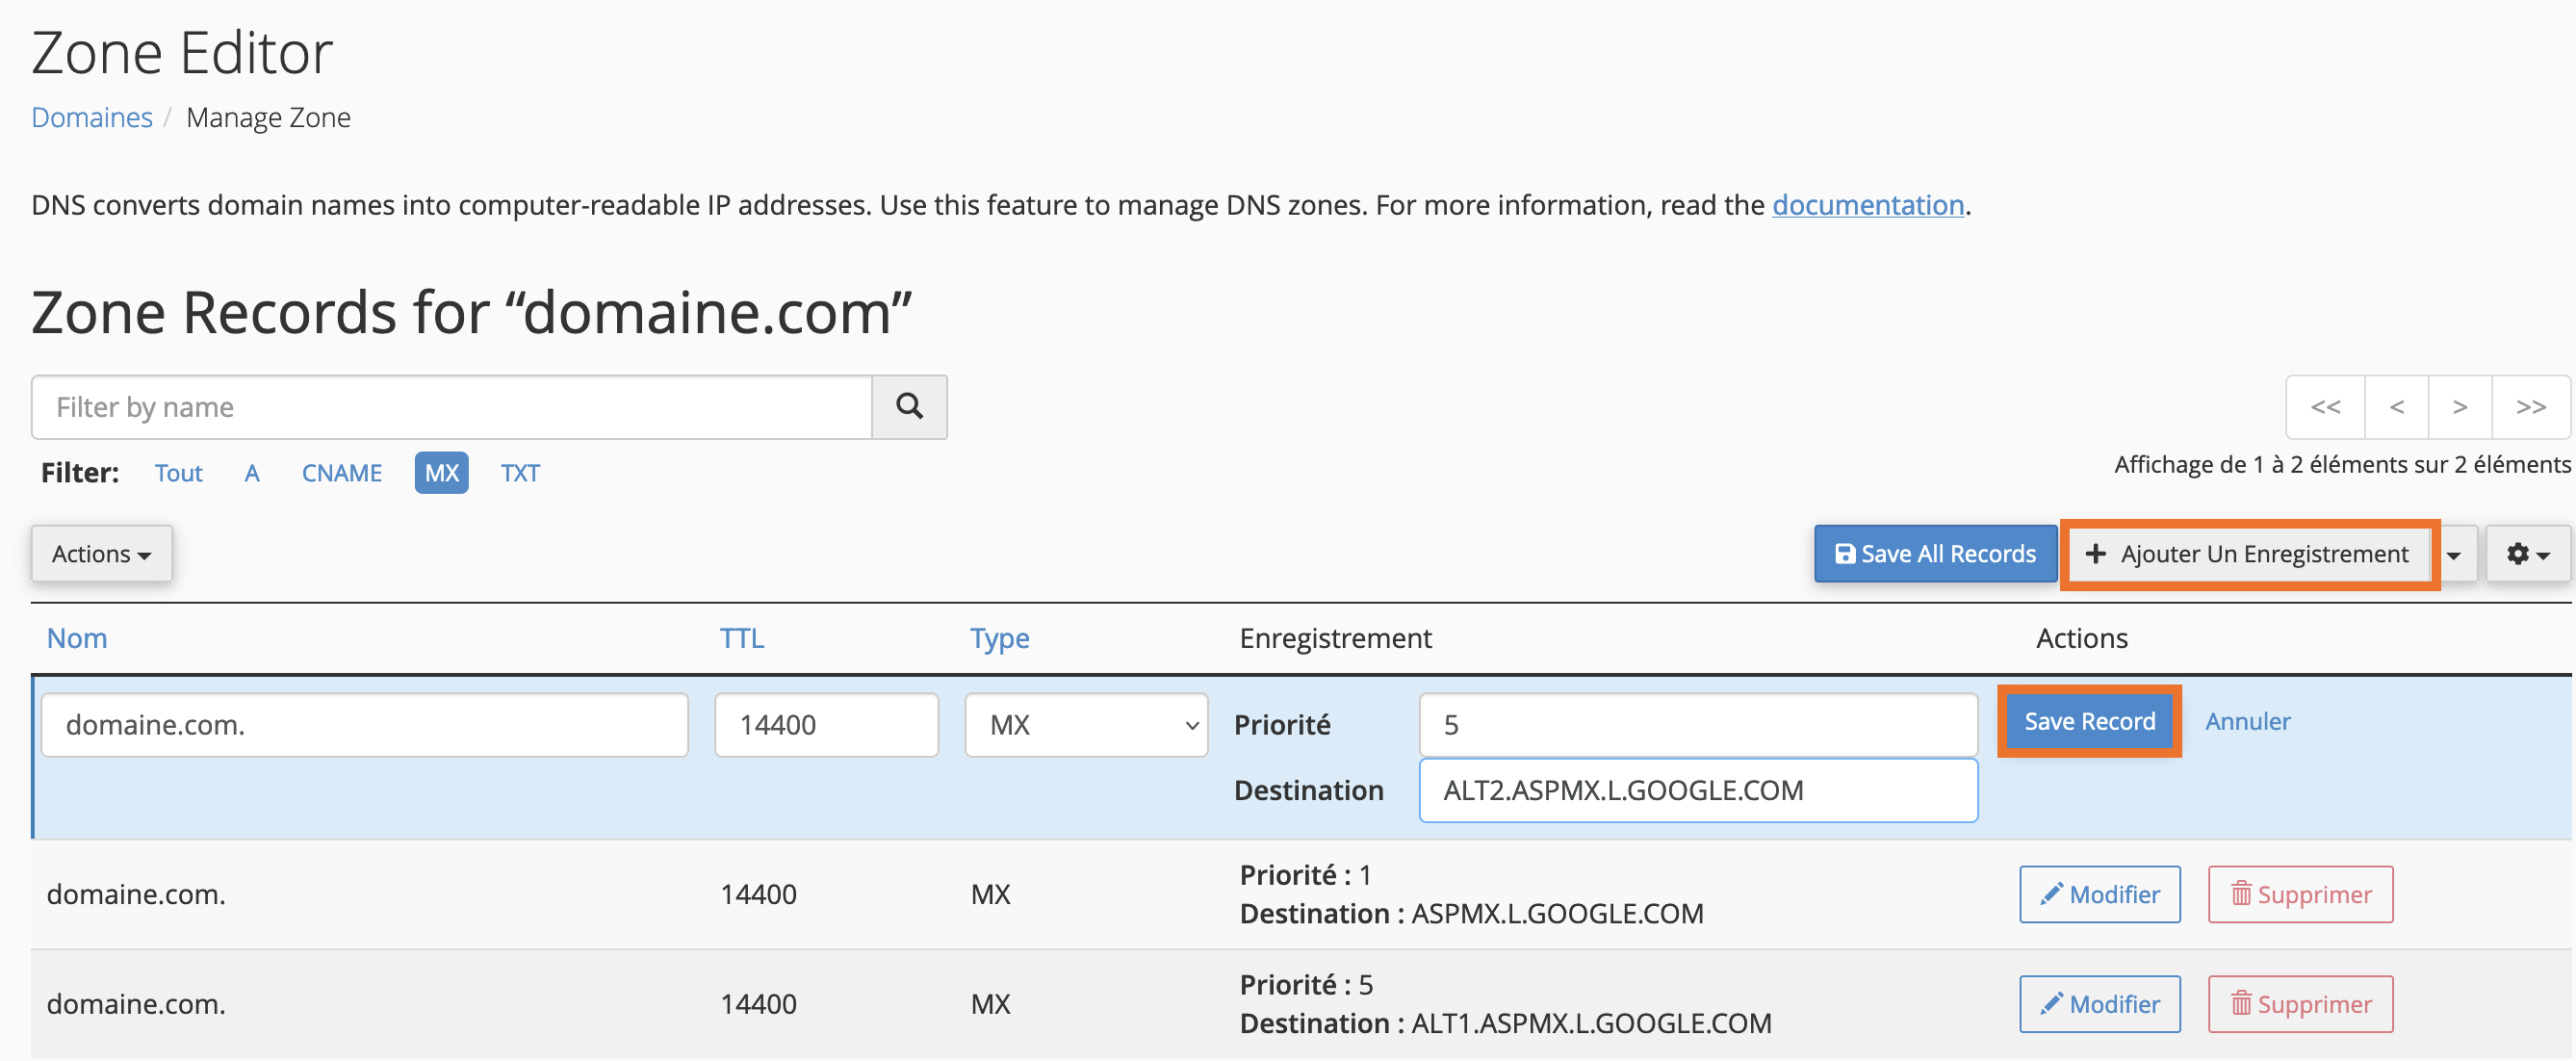
Task: Click the Save Record button
Action: (x=2090, y=721)
